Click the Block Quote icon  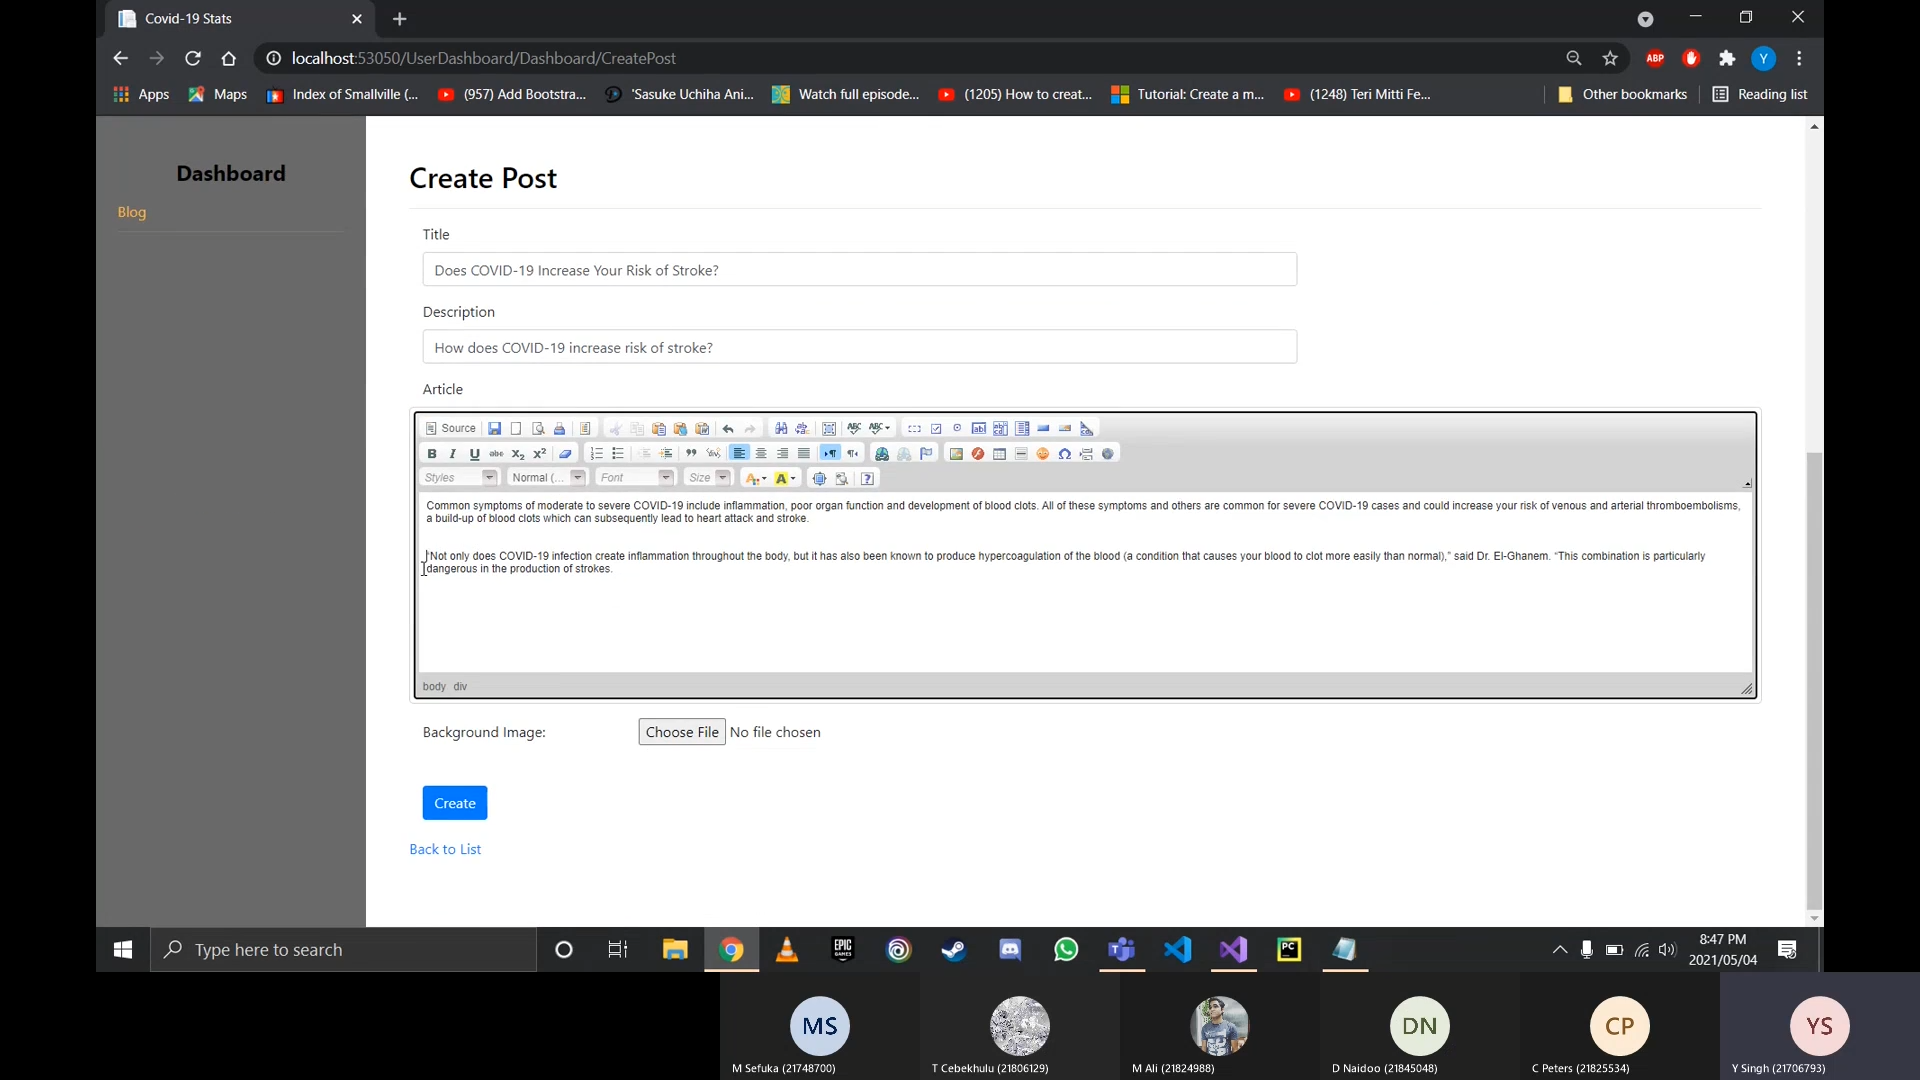click(691, 454)
